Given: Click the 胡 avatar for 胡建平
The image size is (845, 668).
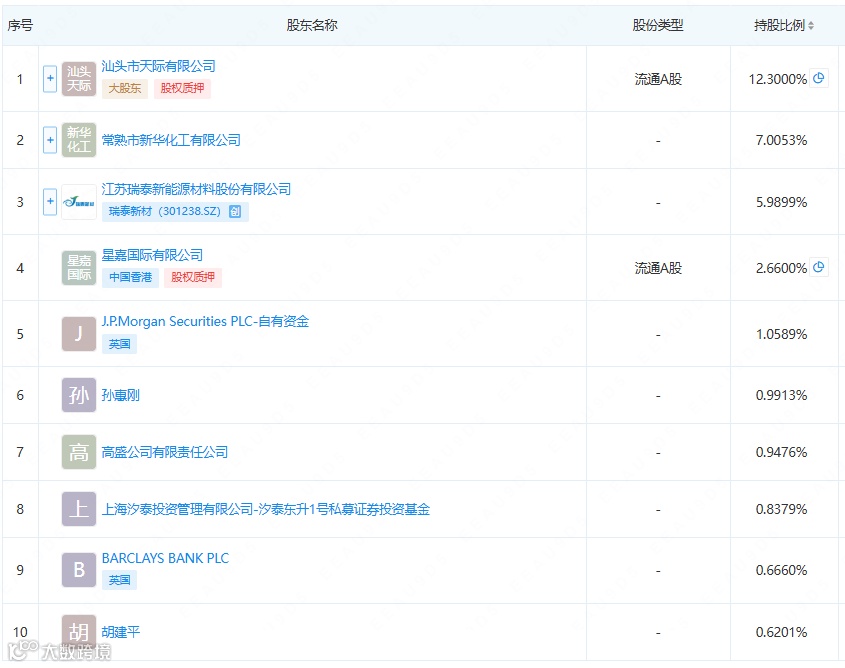Looking at the screenshot, I should click(x=79, y=631).
